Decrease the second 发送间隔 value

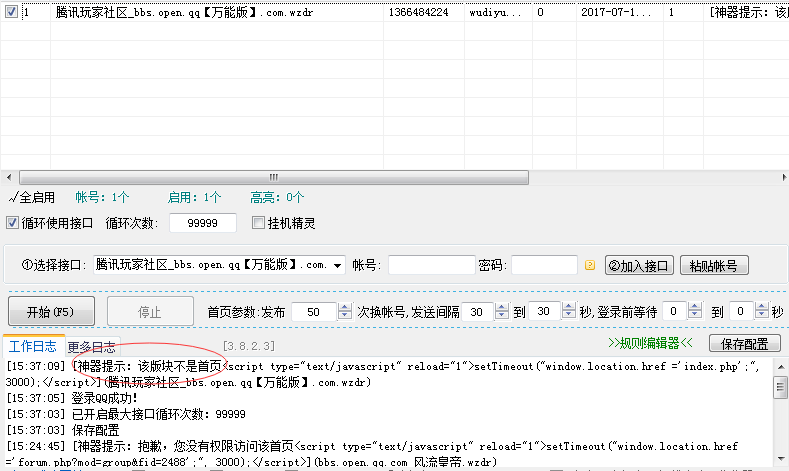tap(569, 317)
